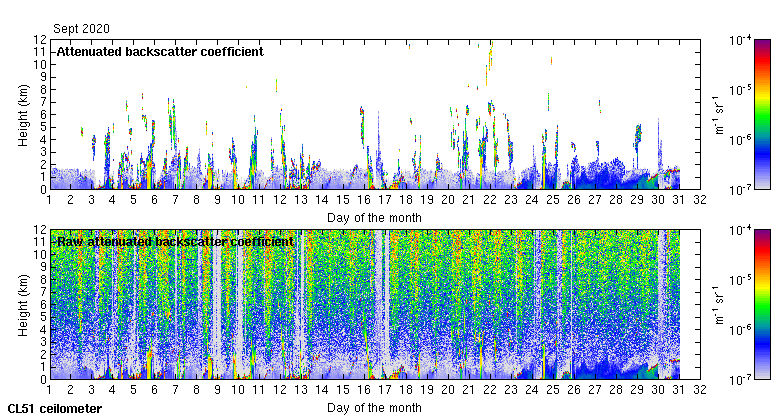Click "Day of the month" under top plot
The width and height of the screenshot is (780, 420).
pos(374,217)
